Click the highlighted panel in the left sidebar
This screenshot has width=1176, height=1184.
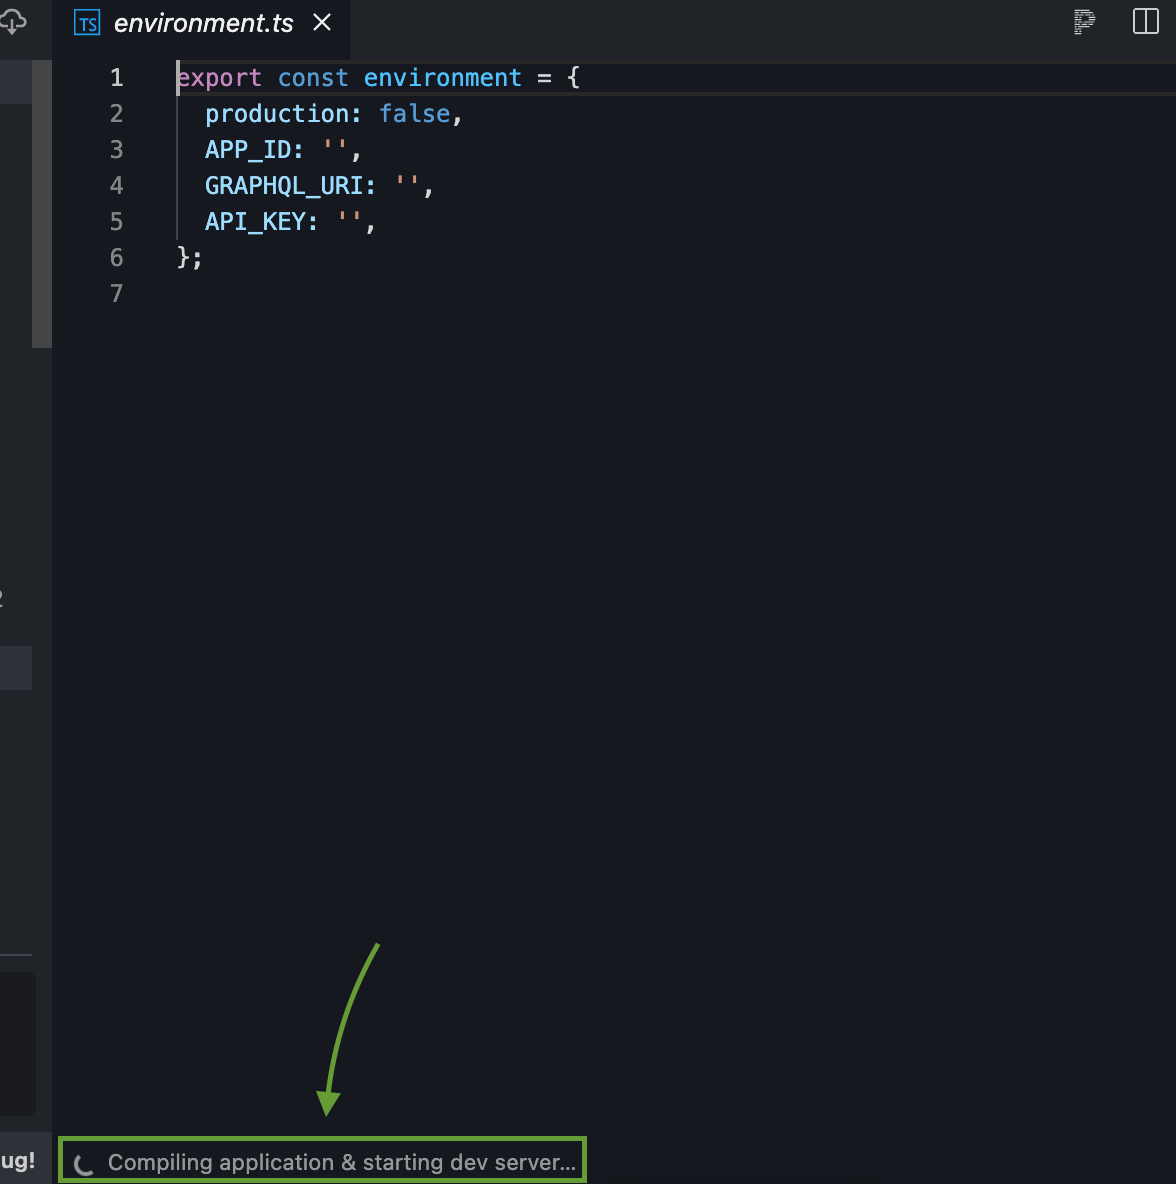click(16, 668)
